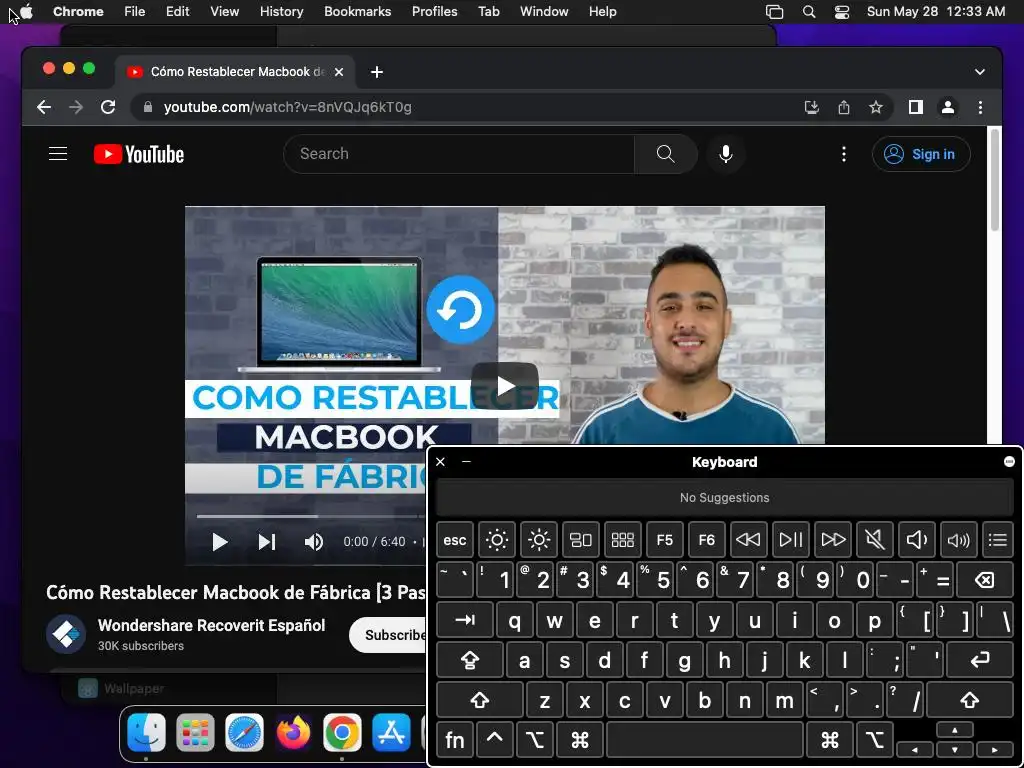1024x768 pixels.
Task: Decrease brightness on the virtual keyboard
Action: click(497, 540)
